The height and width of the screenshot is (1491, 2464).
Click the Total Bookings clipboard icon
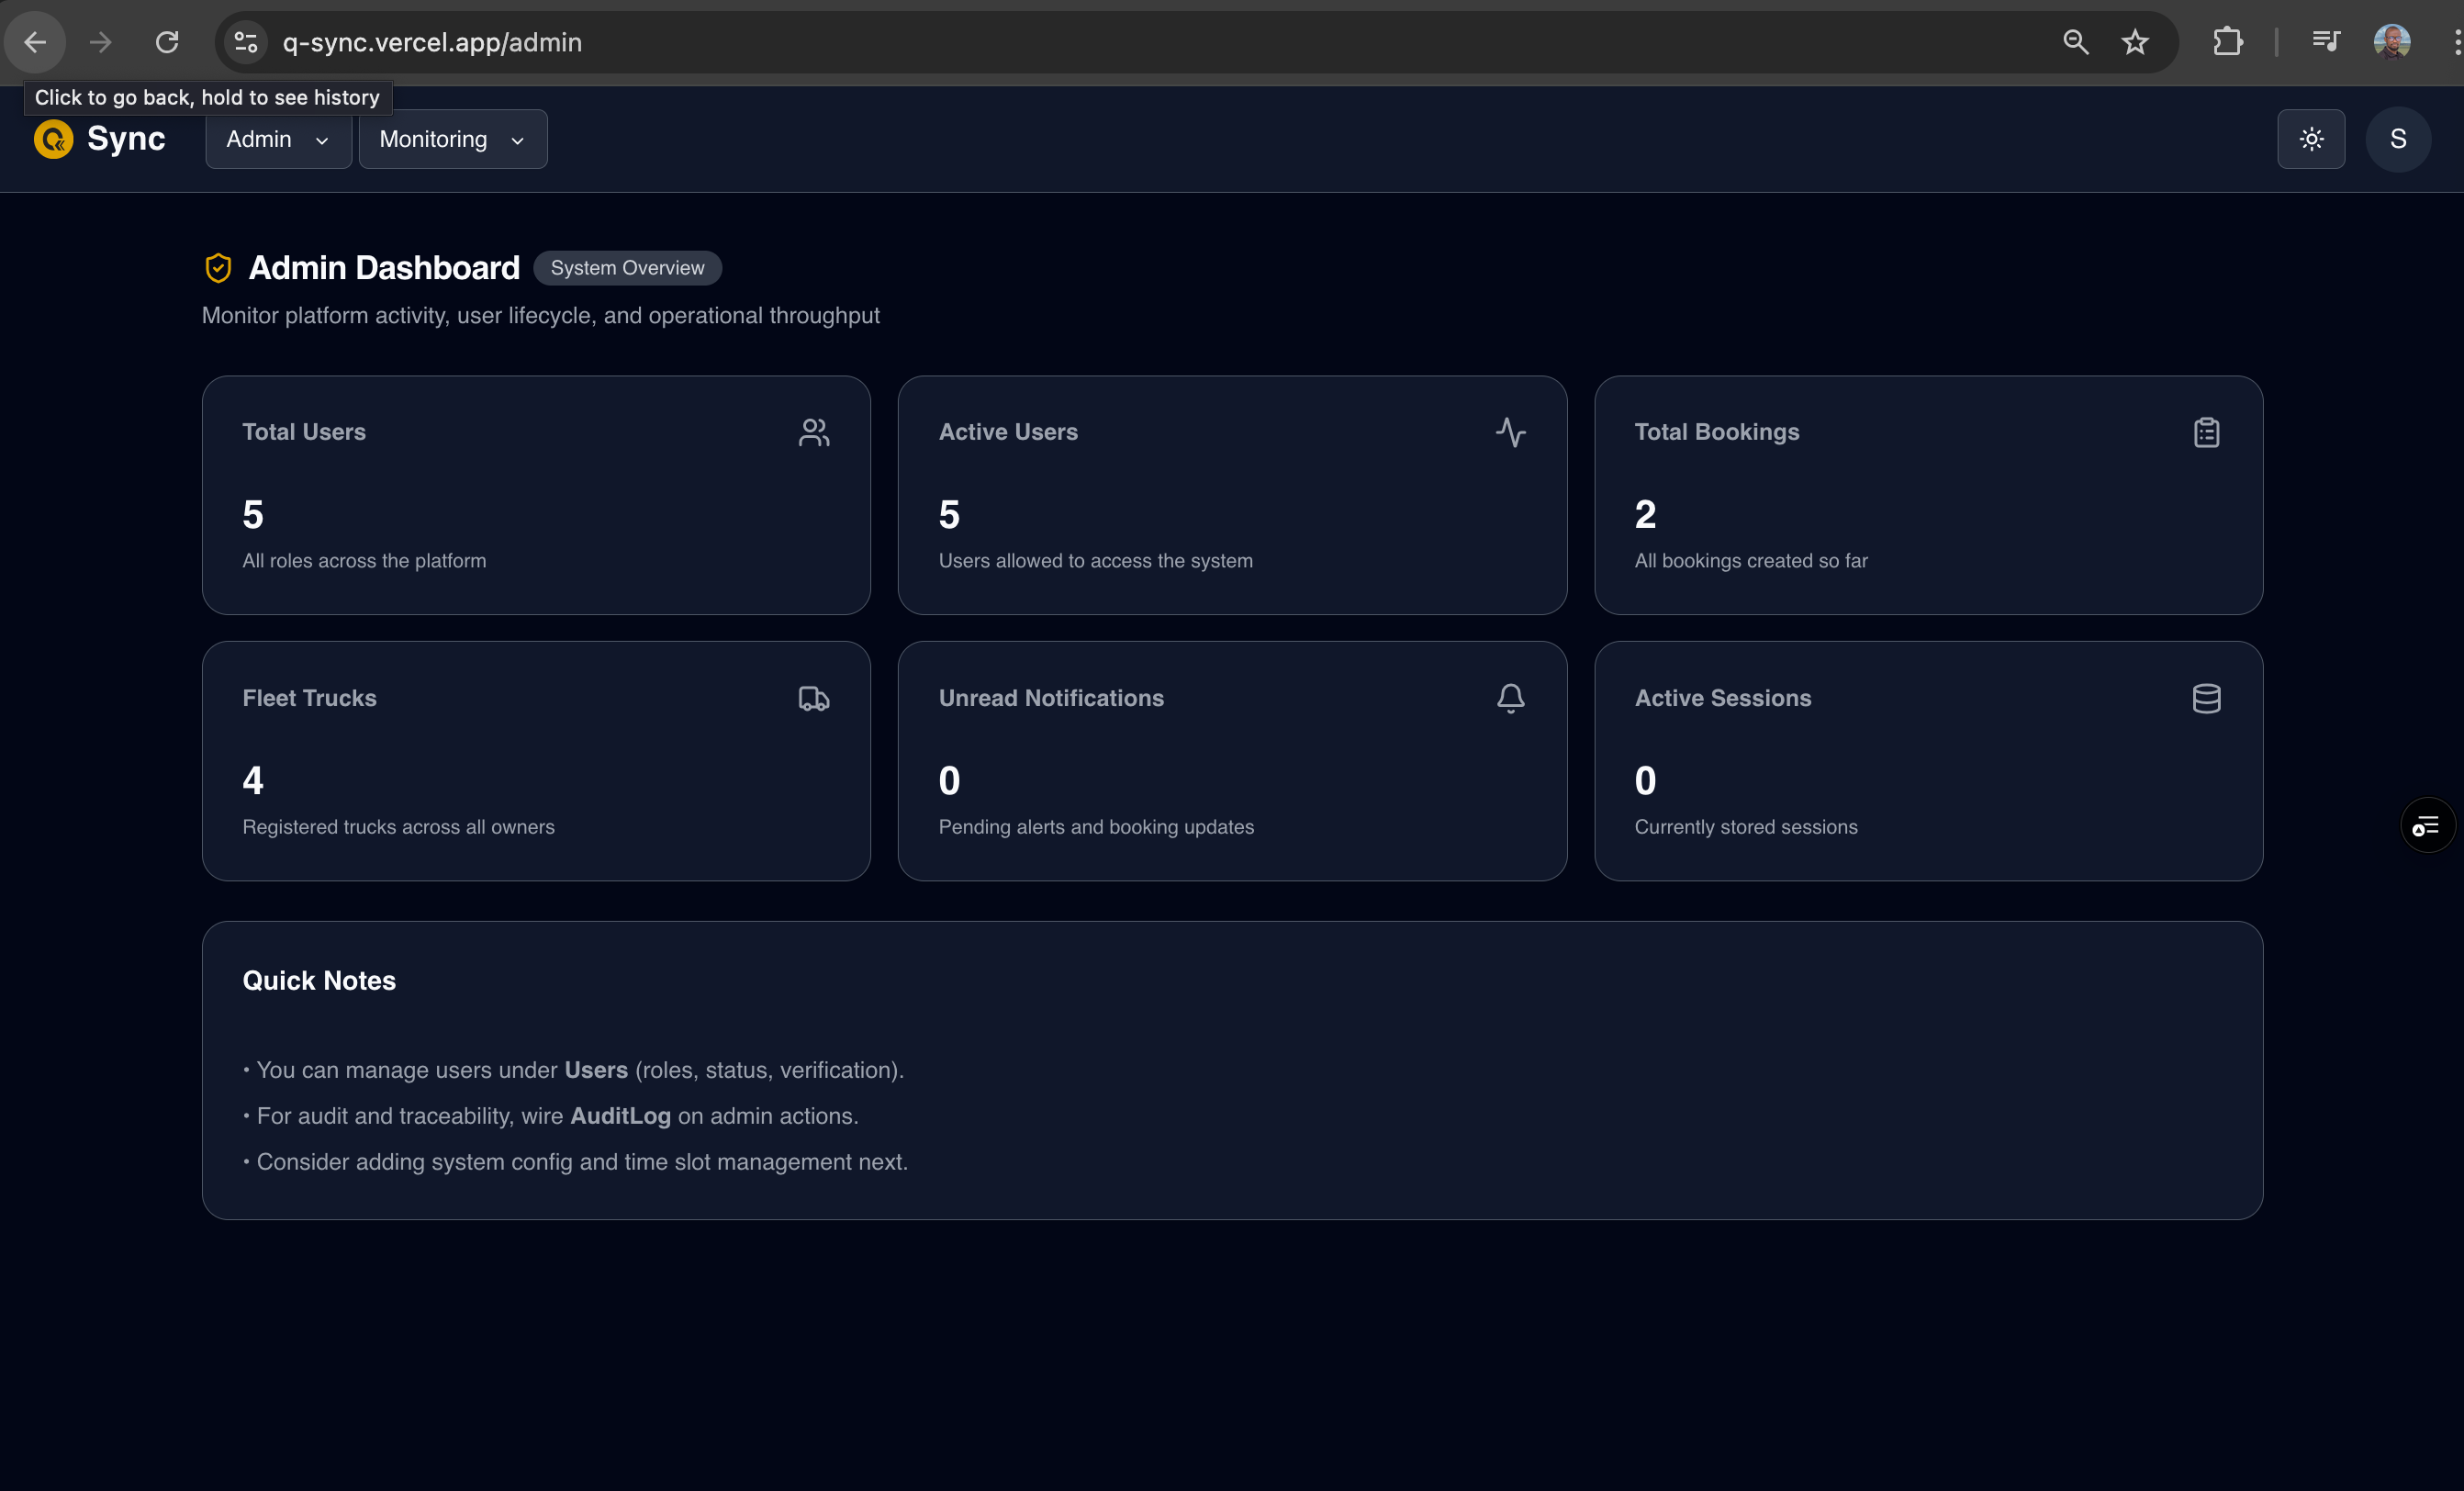tap(2207, 432)
